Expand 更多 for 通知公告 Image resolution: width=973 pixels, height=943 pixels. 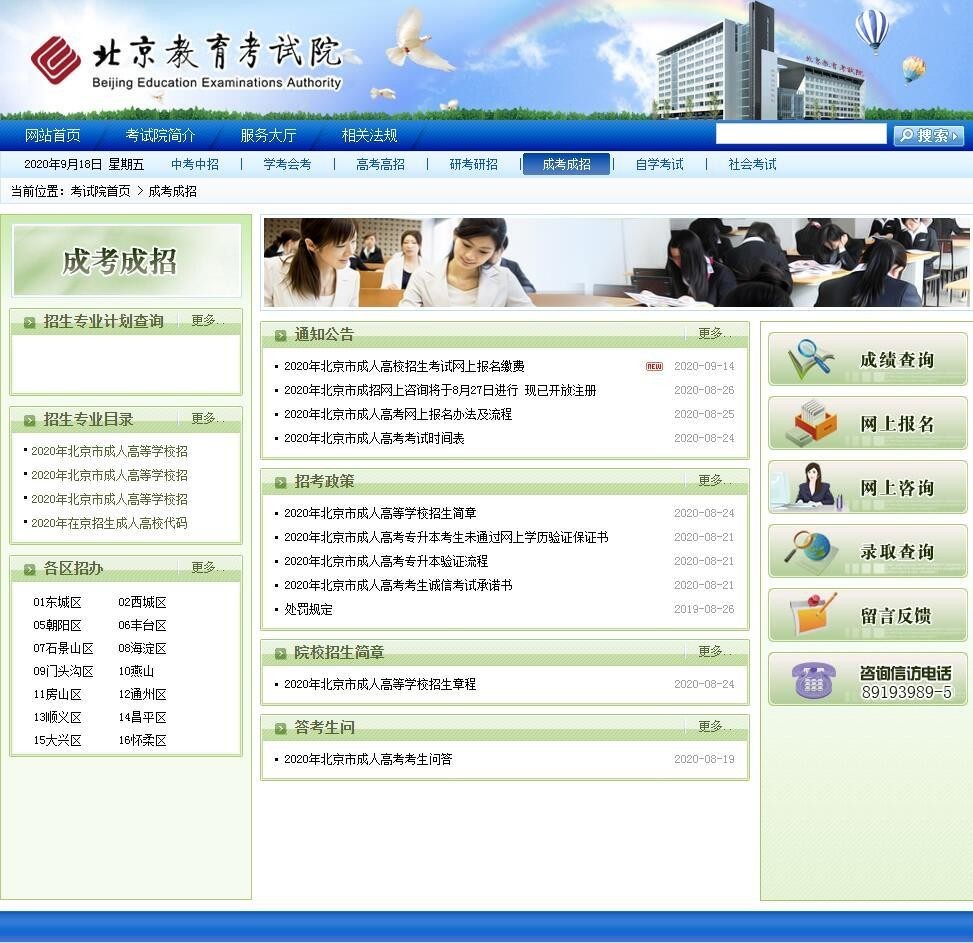point(714,334)
